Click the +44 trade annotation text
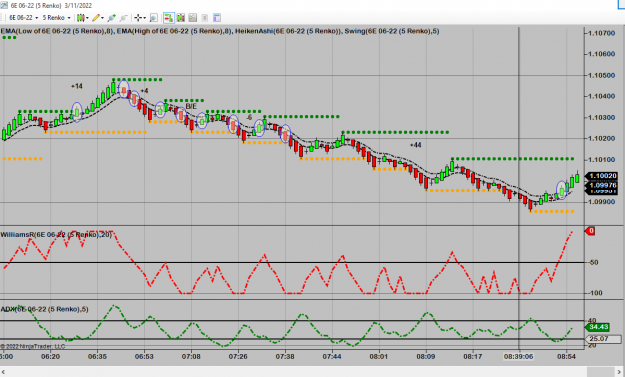Image resolution: width=625 pixels, height=377 pixels. tap(415, 145)
